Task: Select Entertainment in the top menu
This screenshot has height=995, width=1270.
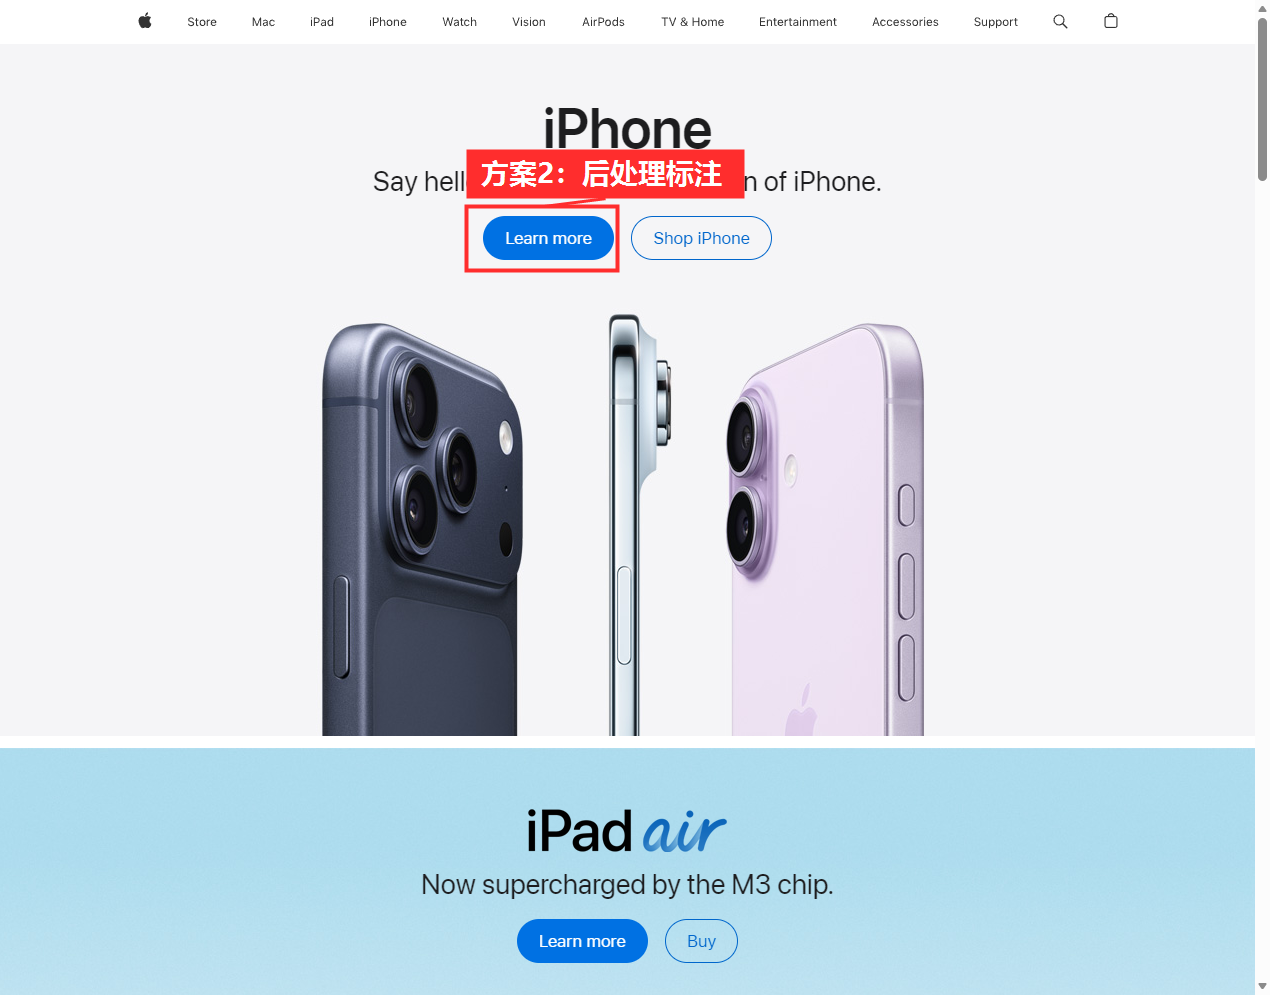Action: 798,22
